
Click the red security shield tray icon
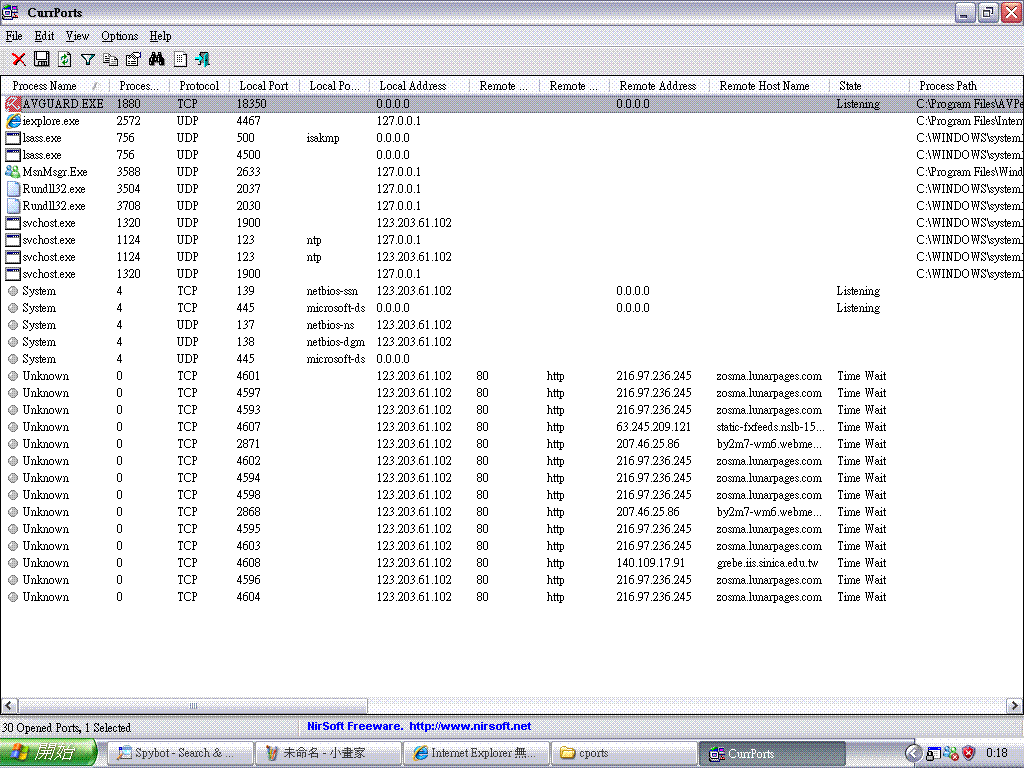point(968,754)
